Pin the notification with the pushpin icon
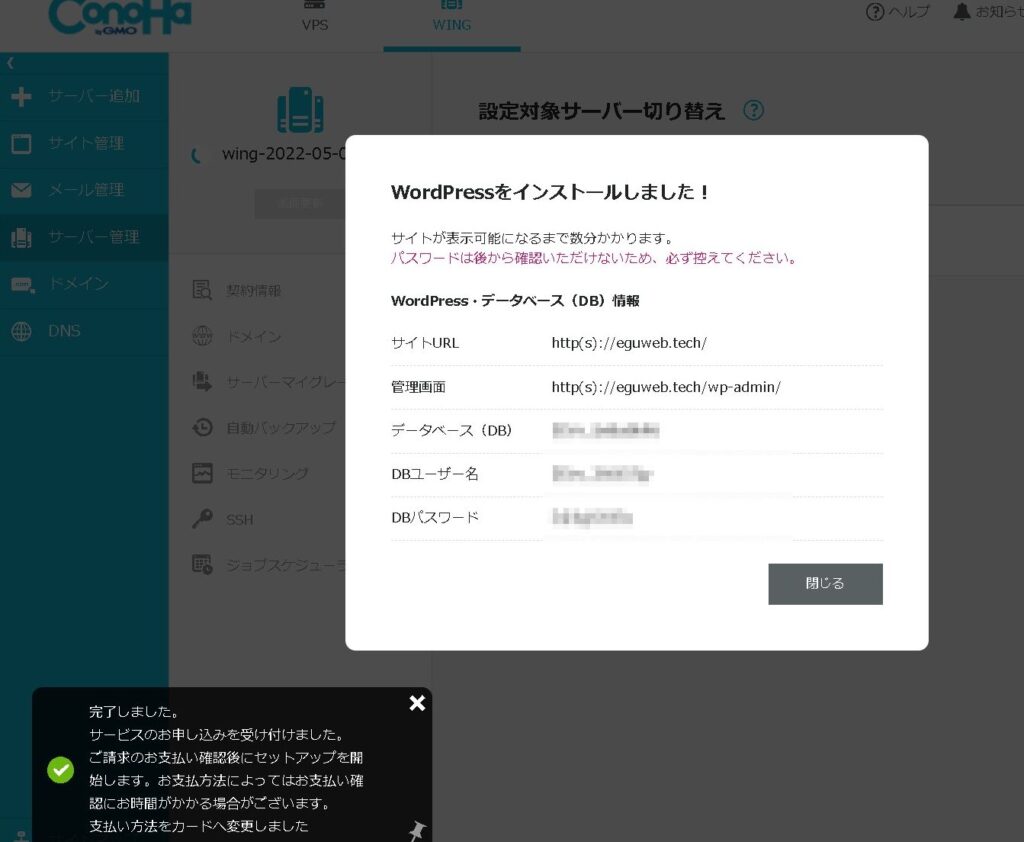The width and height of the screenshot is (1024, 842). coord(417,829)
